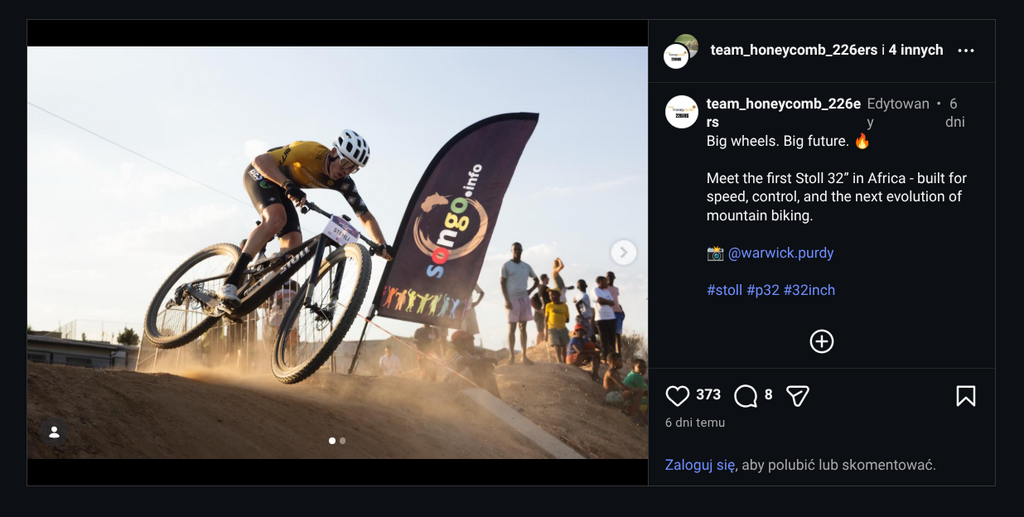The height and width of the screenshot is (517, 1024).
Task: Open #p32 hashtag
Action: [x=763, y=290]
